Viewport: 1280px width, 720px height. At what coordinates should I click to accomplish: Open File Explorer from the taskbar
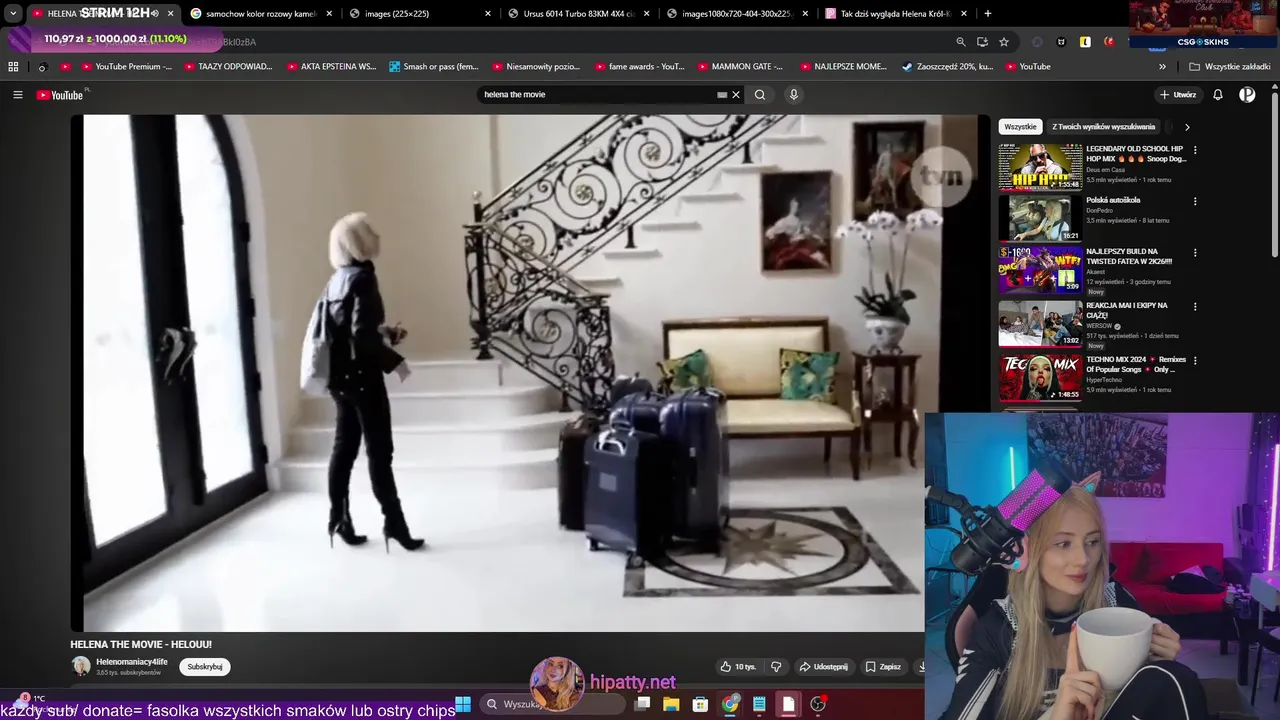(x=671, y=704)
